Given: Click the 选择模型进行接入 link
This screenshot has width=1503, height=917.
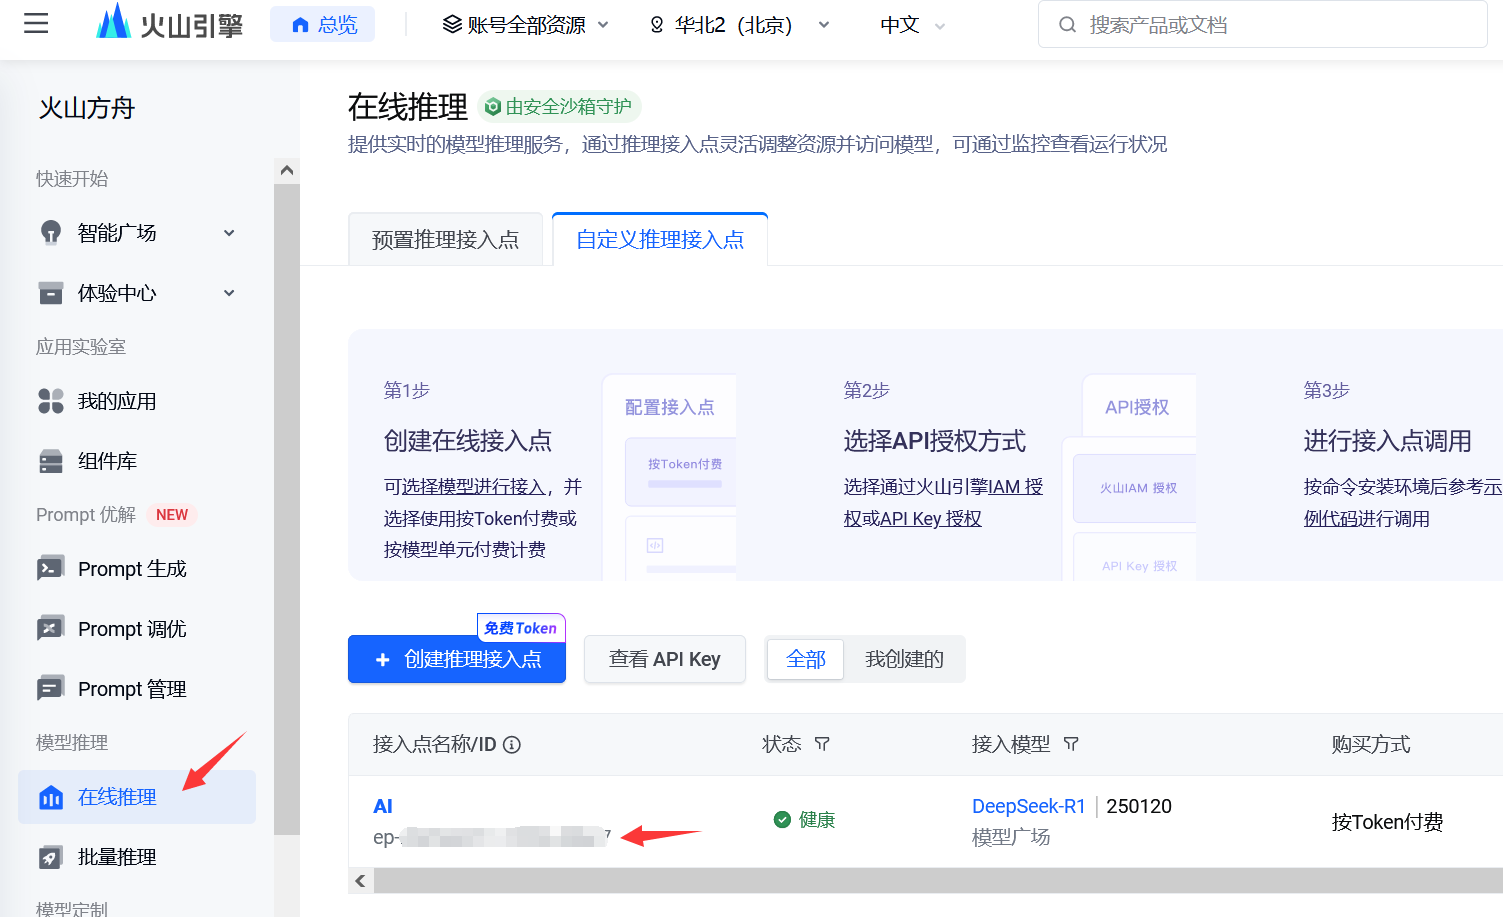Looking at the screenshot, I should [473, 487].
